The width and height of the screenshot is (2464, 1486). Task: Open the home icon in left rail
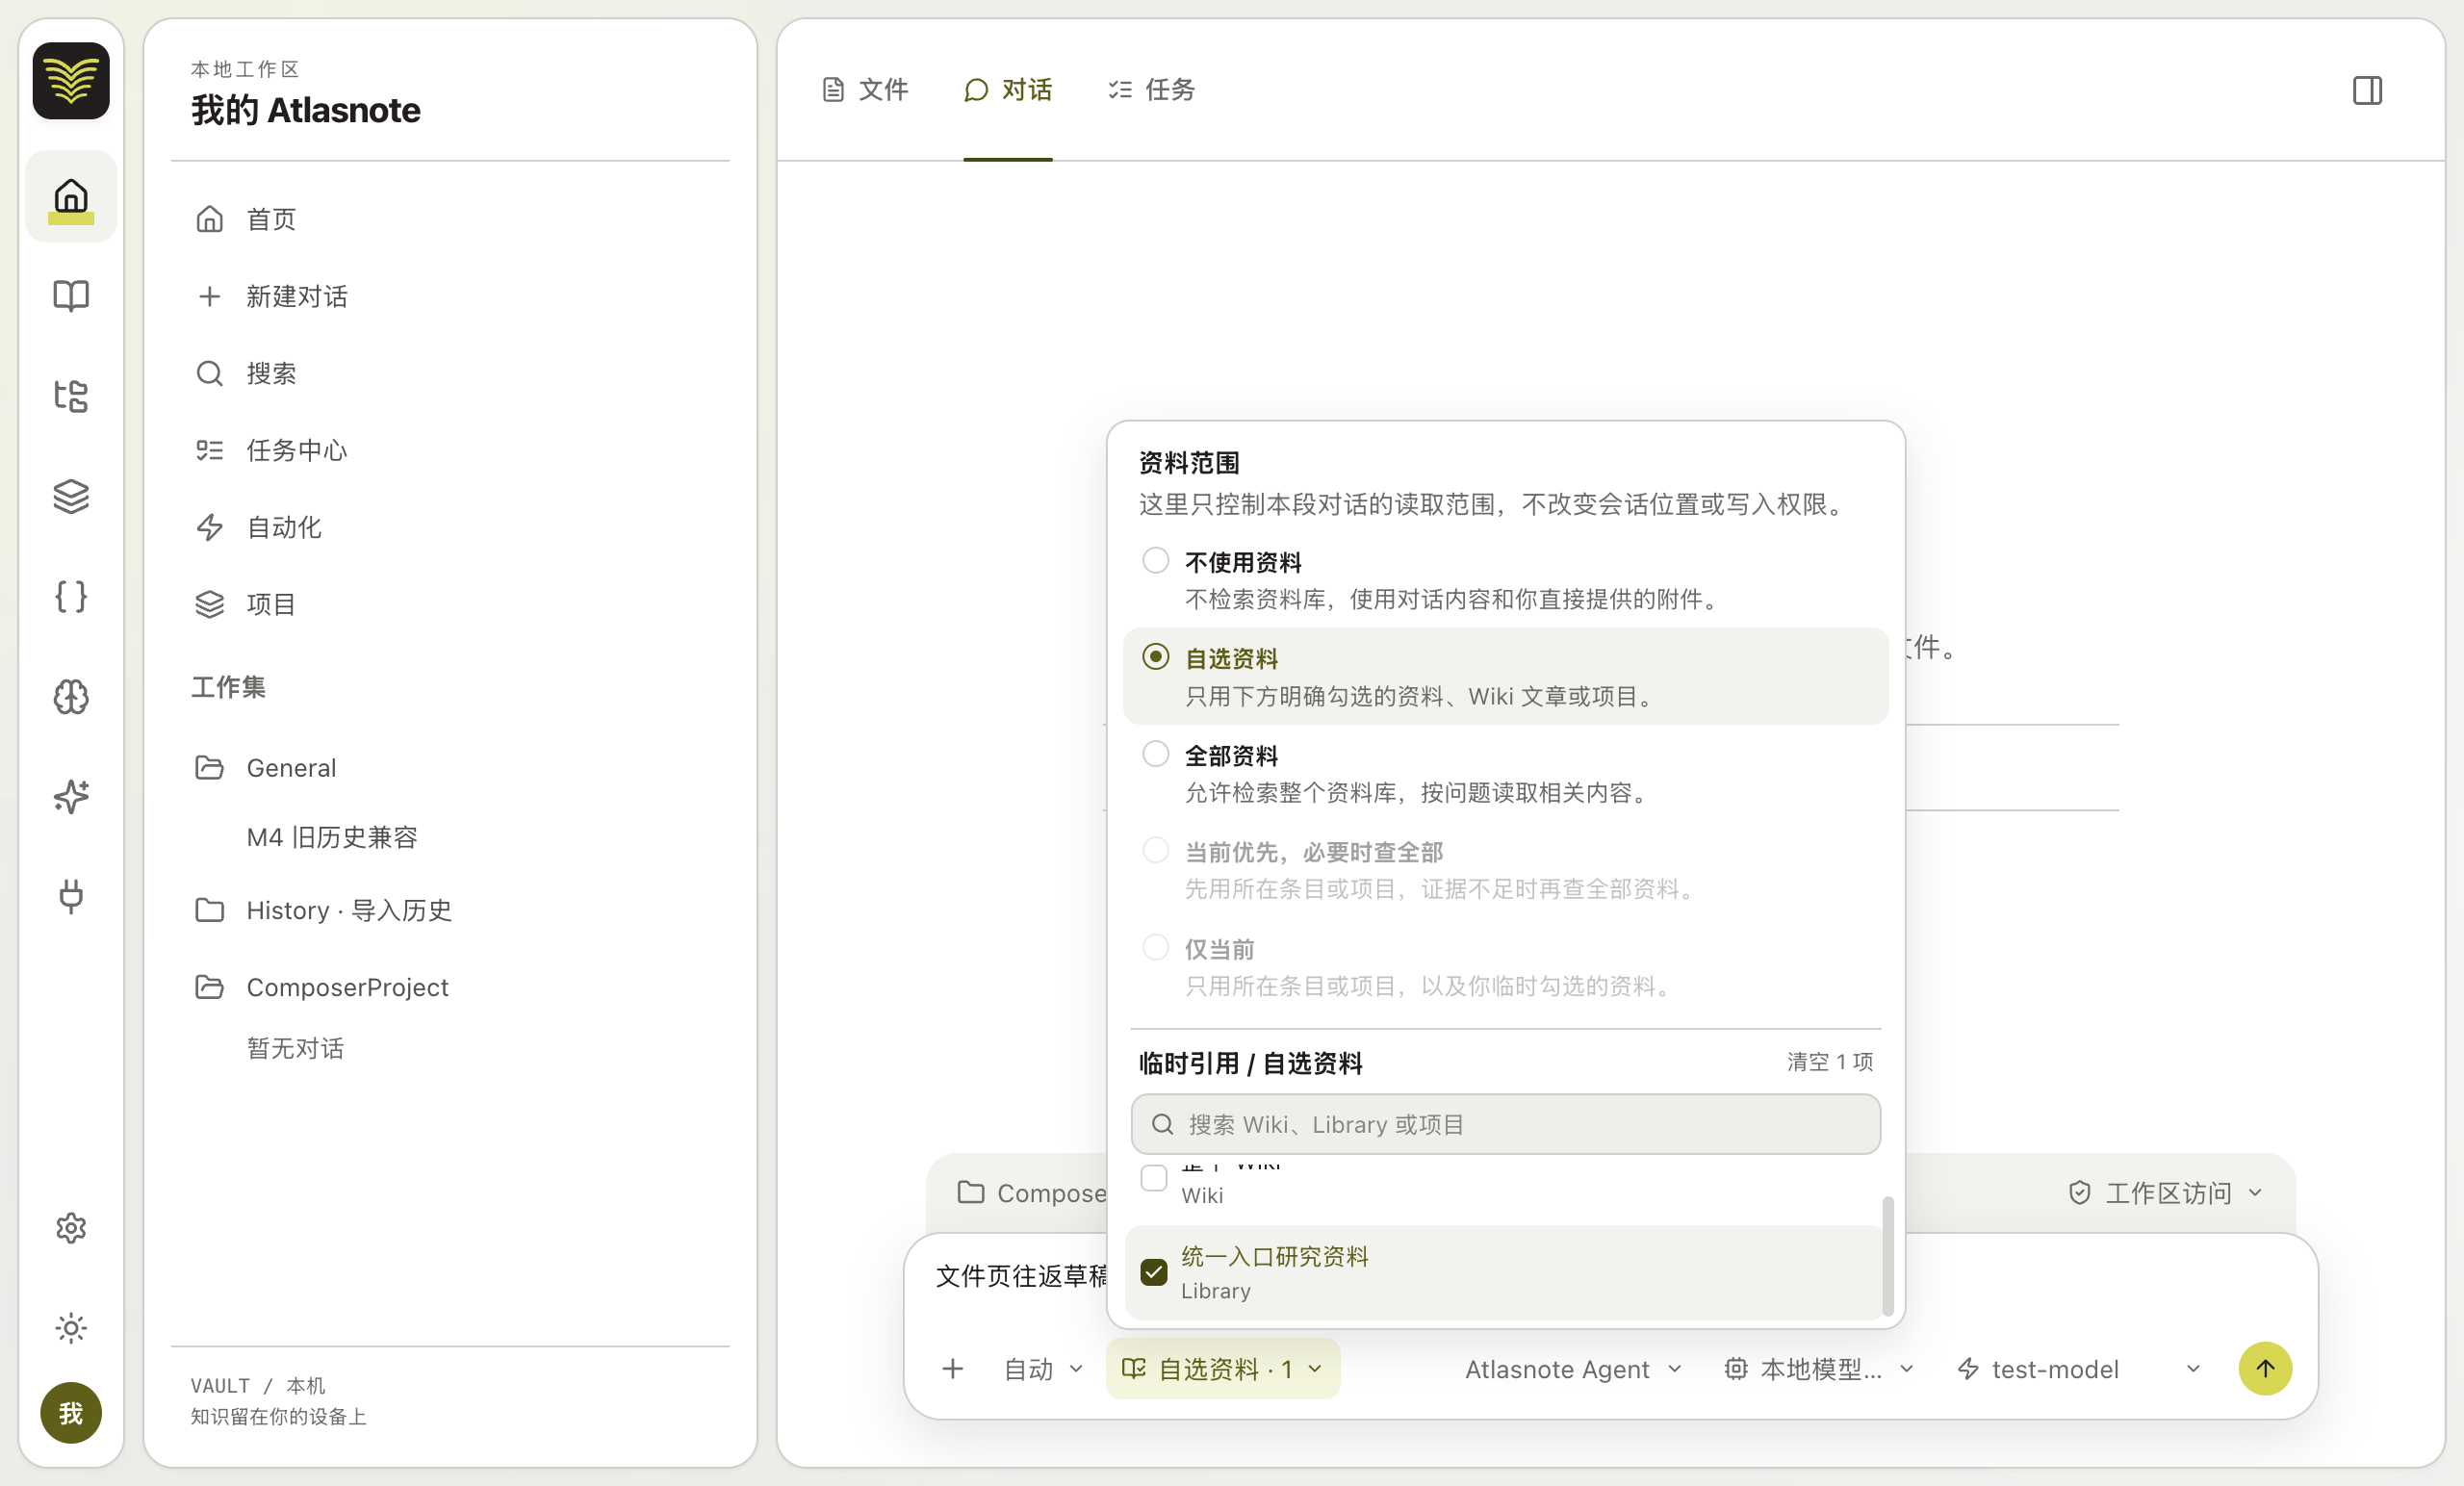[x=71, y=196]
